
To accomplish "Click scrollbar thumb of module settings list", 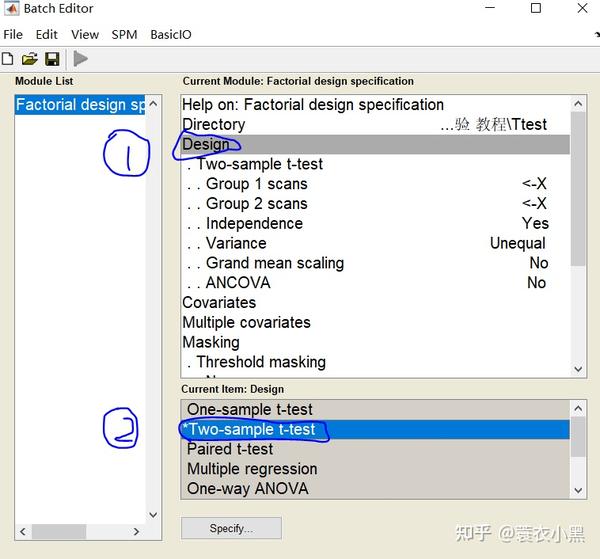I will (578, 188).
